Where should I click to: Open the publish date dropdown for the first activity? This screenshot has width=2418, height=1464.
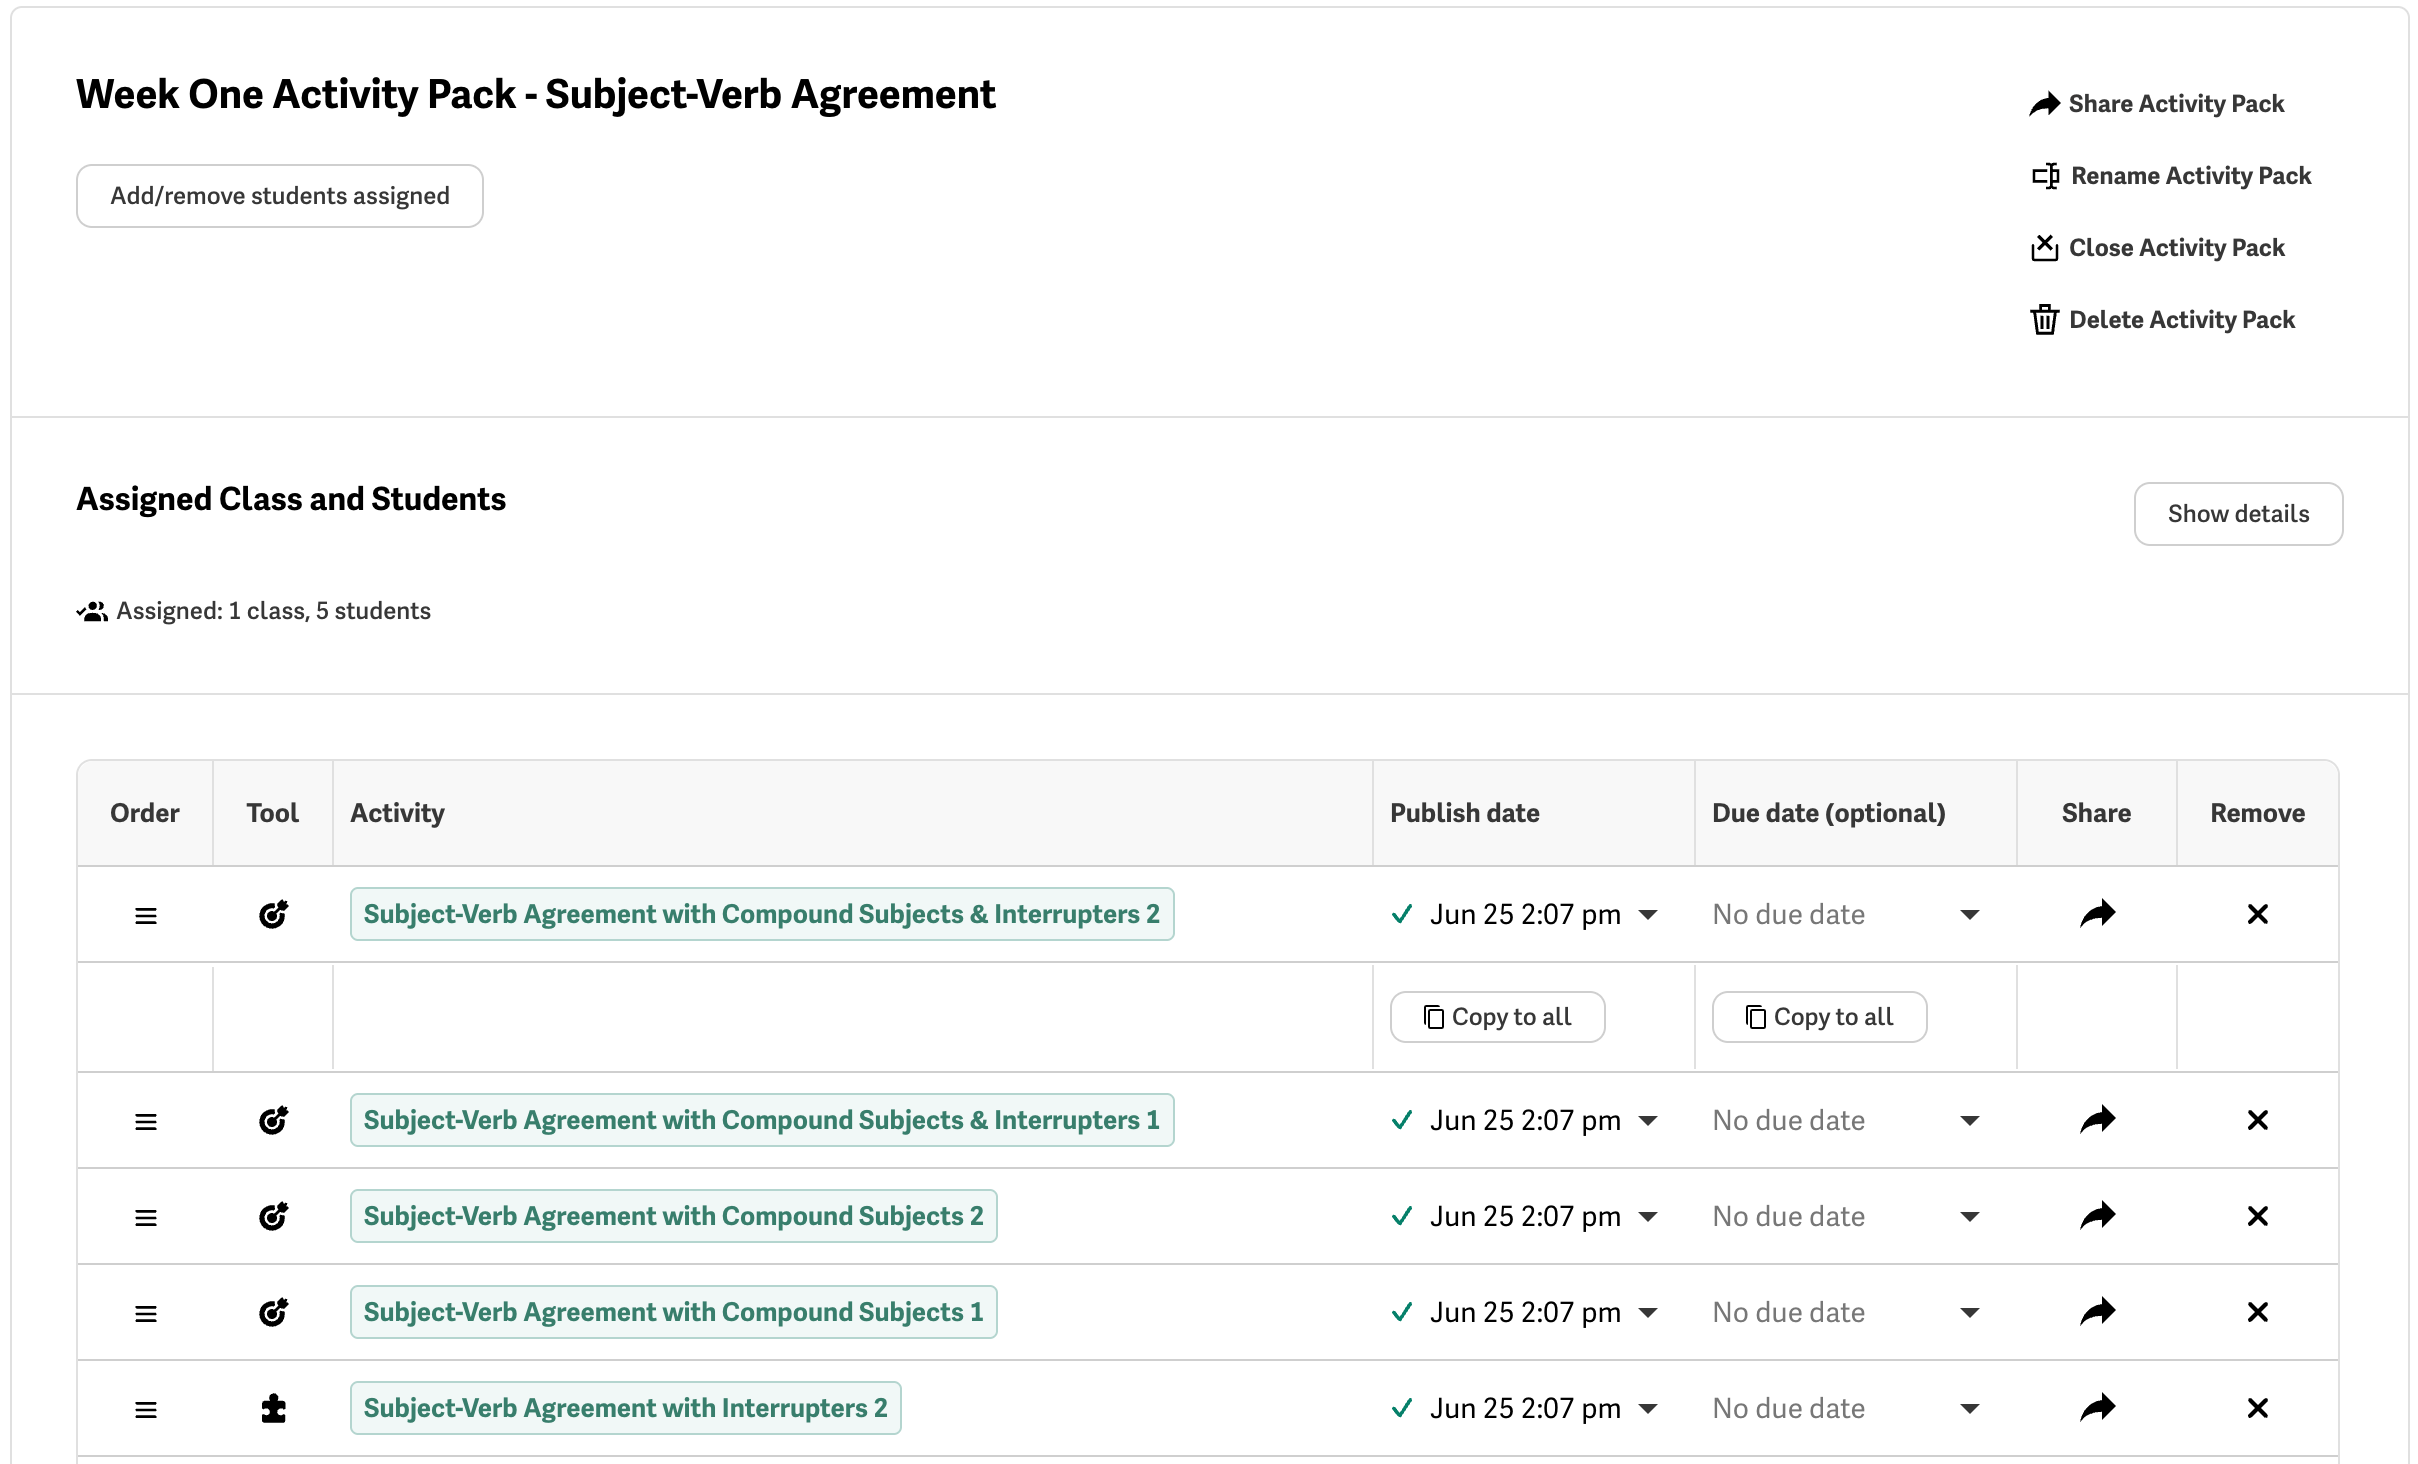(1648, 915)
